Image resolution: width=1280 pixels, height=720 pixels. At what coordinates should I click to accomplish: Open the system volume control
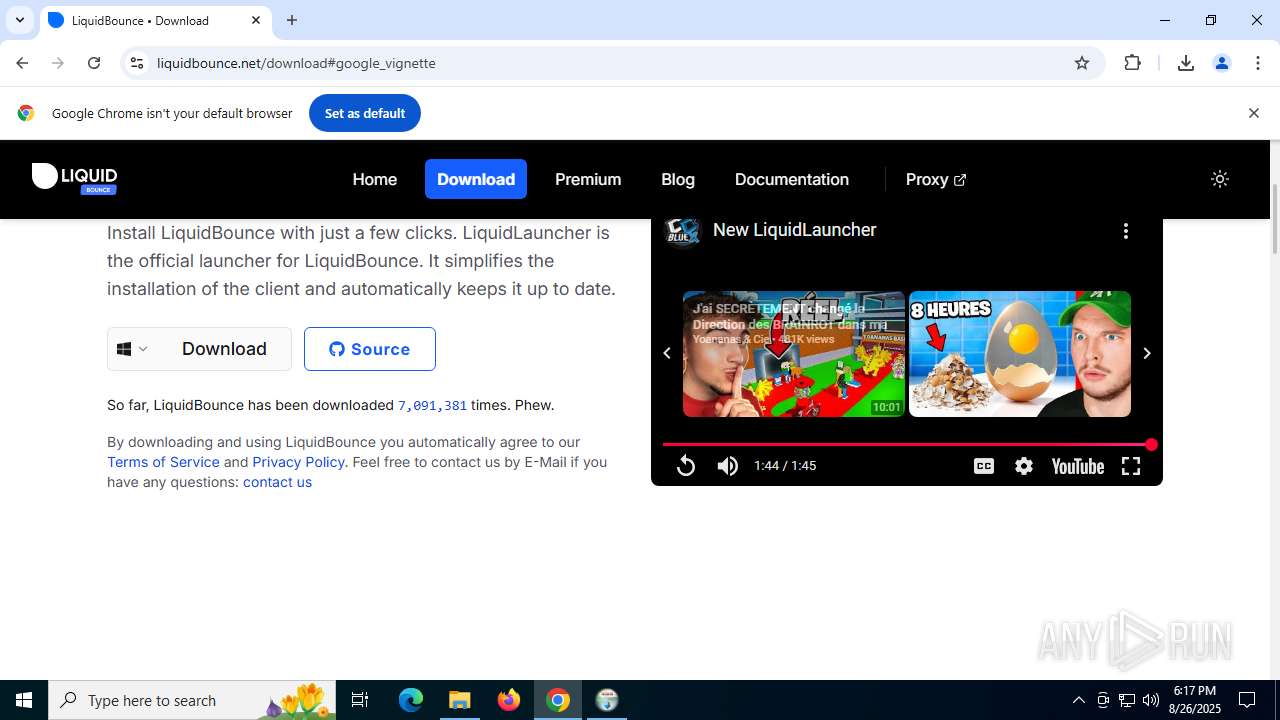tap(1151, 700)
